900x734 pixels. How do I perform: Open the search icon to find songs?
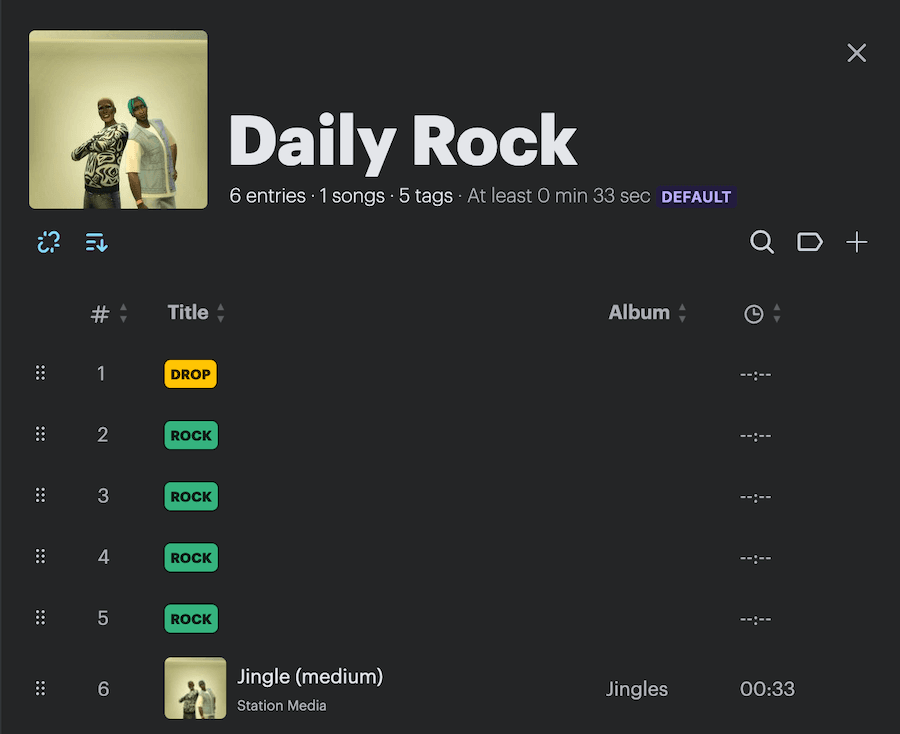(x=762, y=242)
